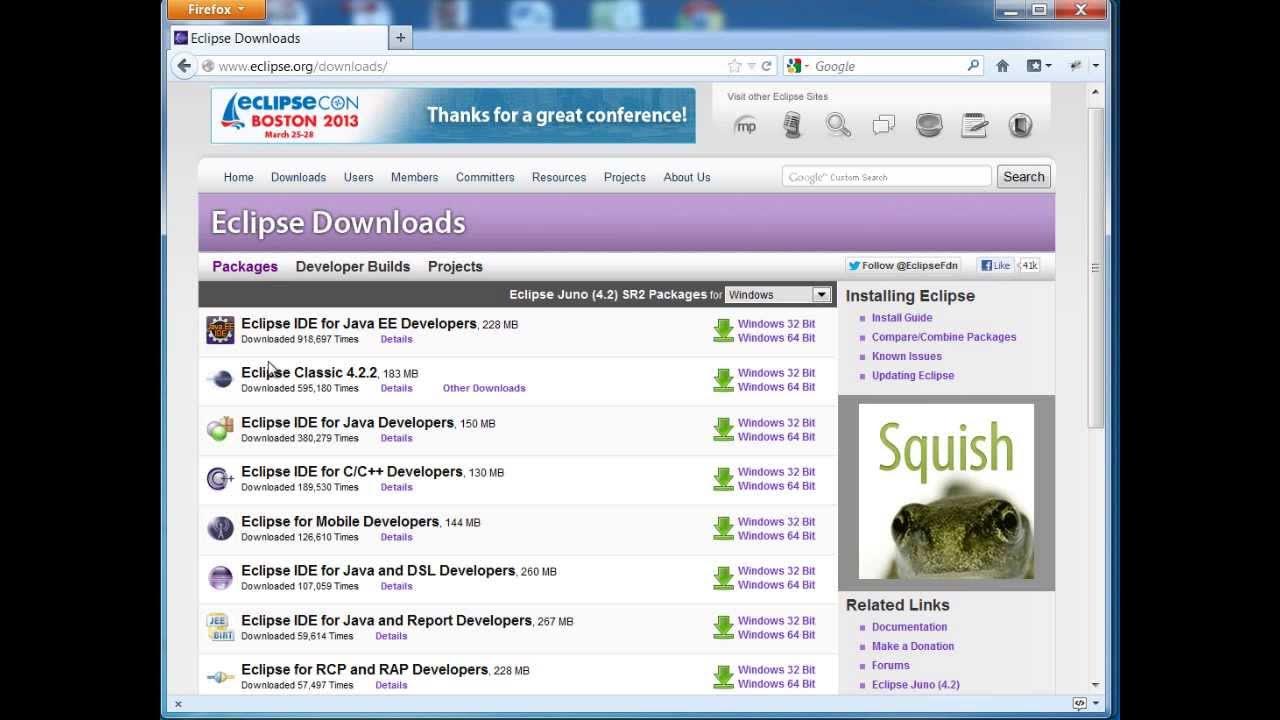The image size is (1280, 720).
Task: Bookmark page with the star icon
Action: coord(735,66)
